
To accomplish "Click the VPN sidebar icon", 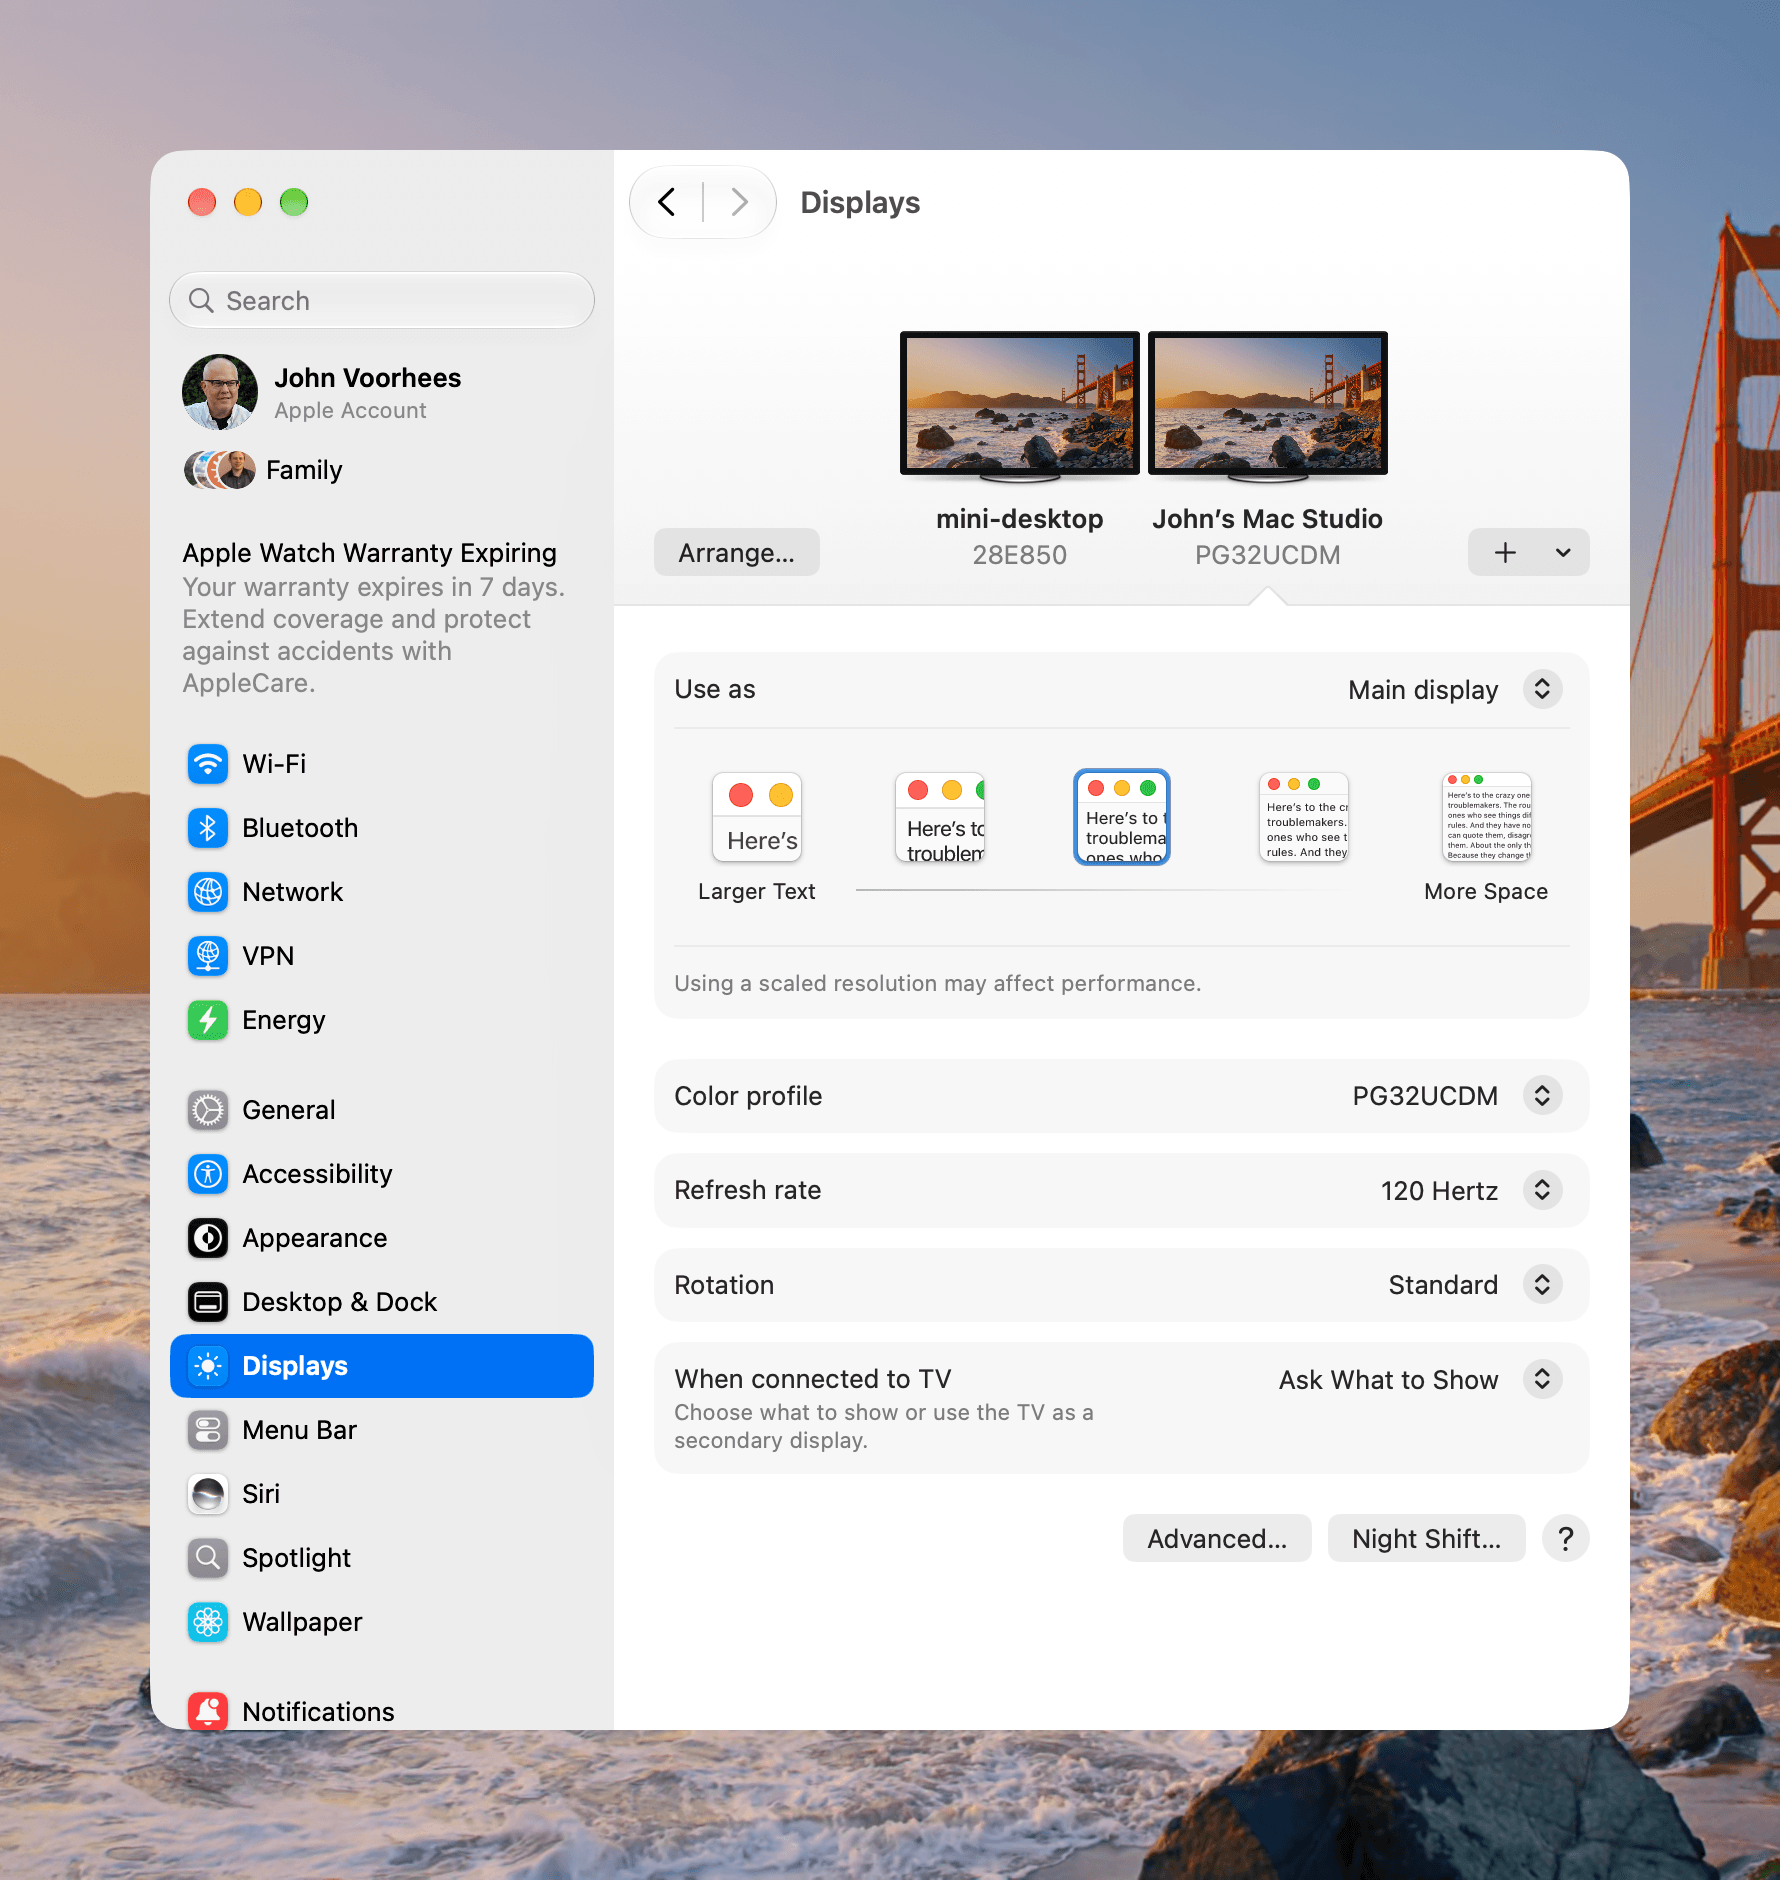I will click(x=208, y=956).
